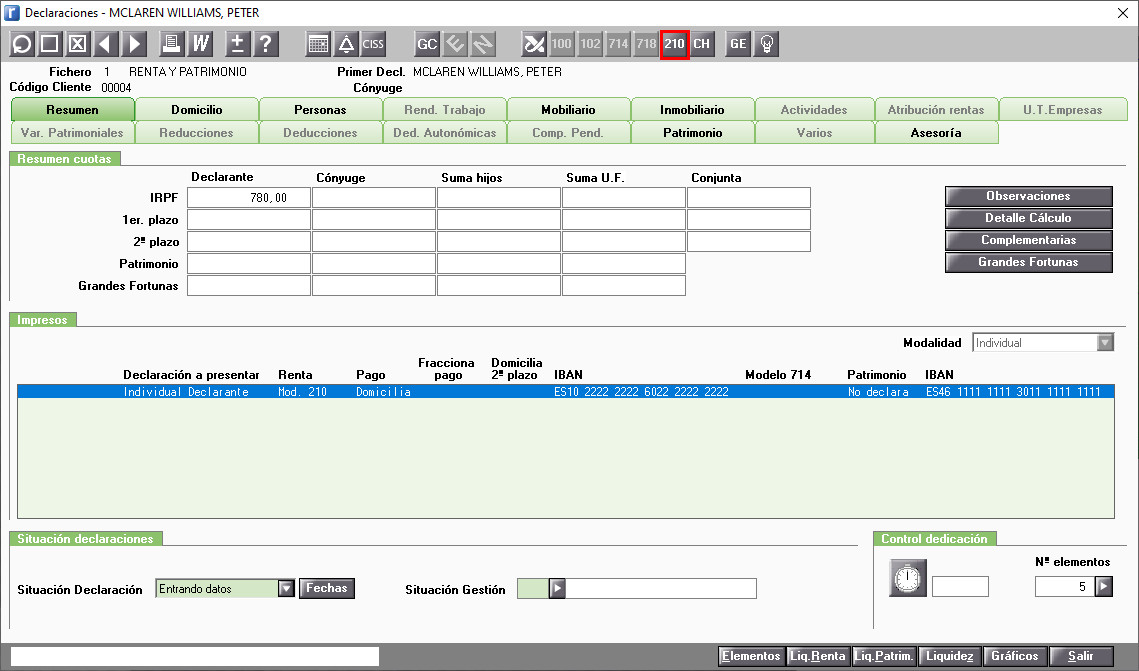Click the W toolbar icon
The width and height of the screenshot is (1139, 671).
[200, 44]
